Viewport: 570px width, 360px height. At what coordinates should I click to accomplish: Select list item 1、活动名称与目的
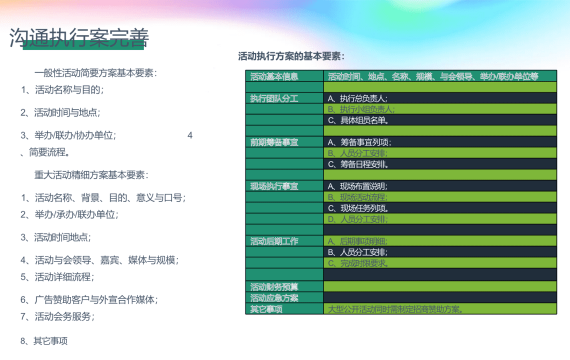click(x=62, y=90)
